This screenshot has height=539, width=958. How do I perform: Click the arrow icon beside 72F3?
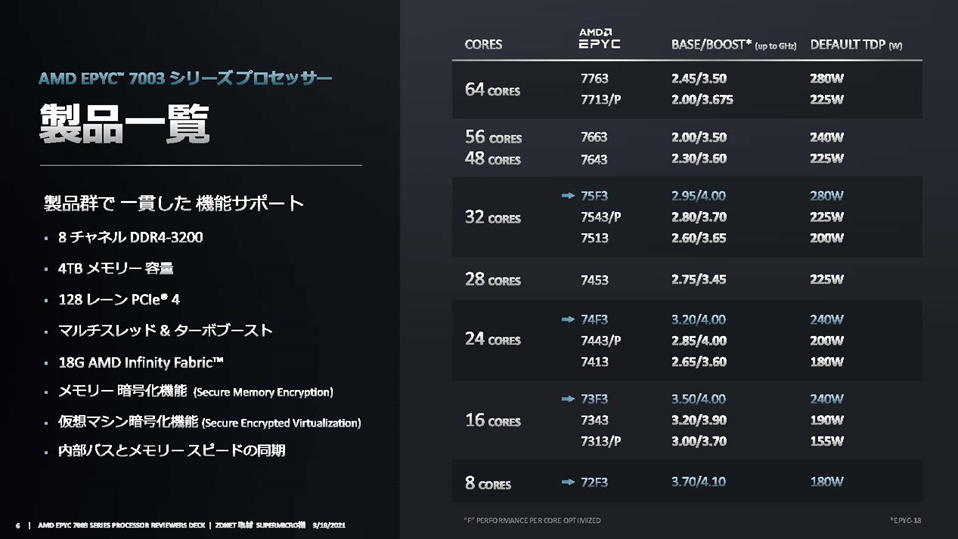567,483
